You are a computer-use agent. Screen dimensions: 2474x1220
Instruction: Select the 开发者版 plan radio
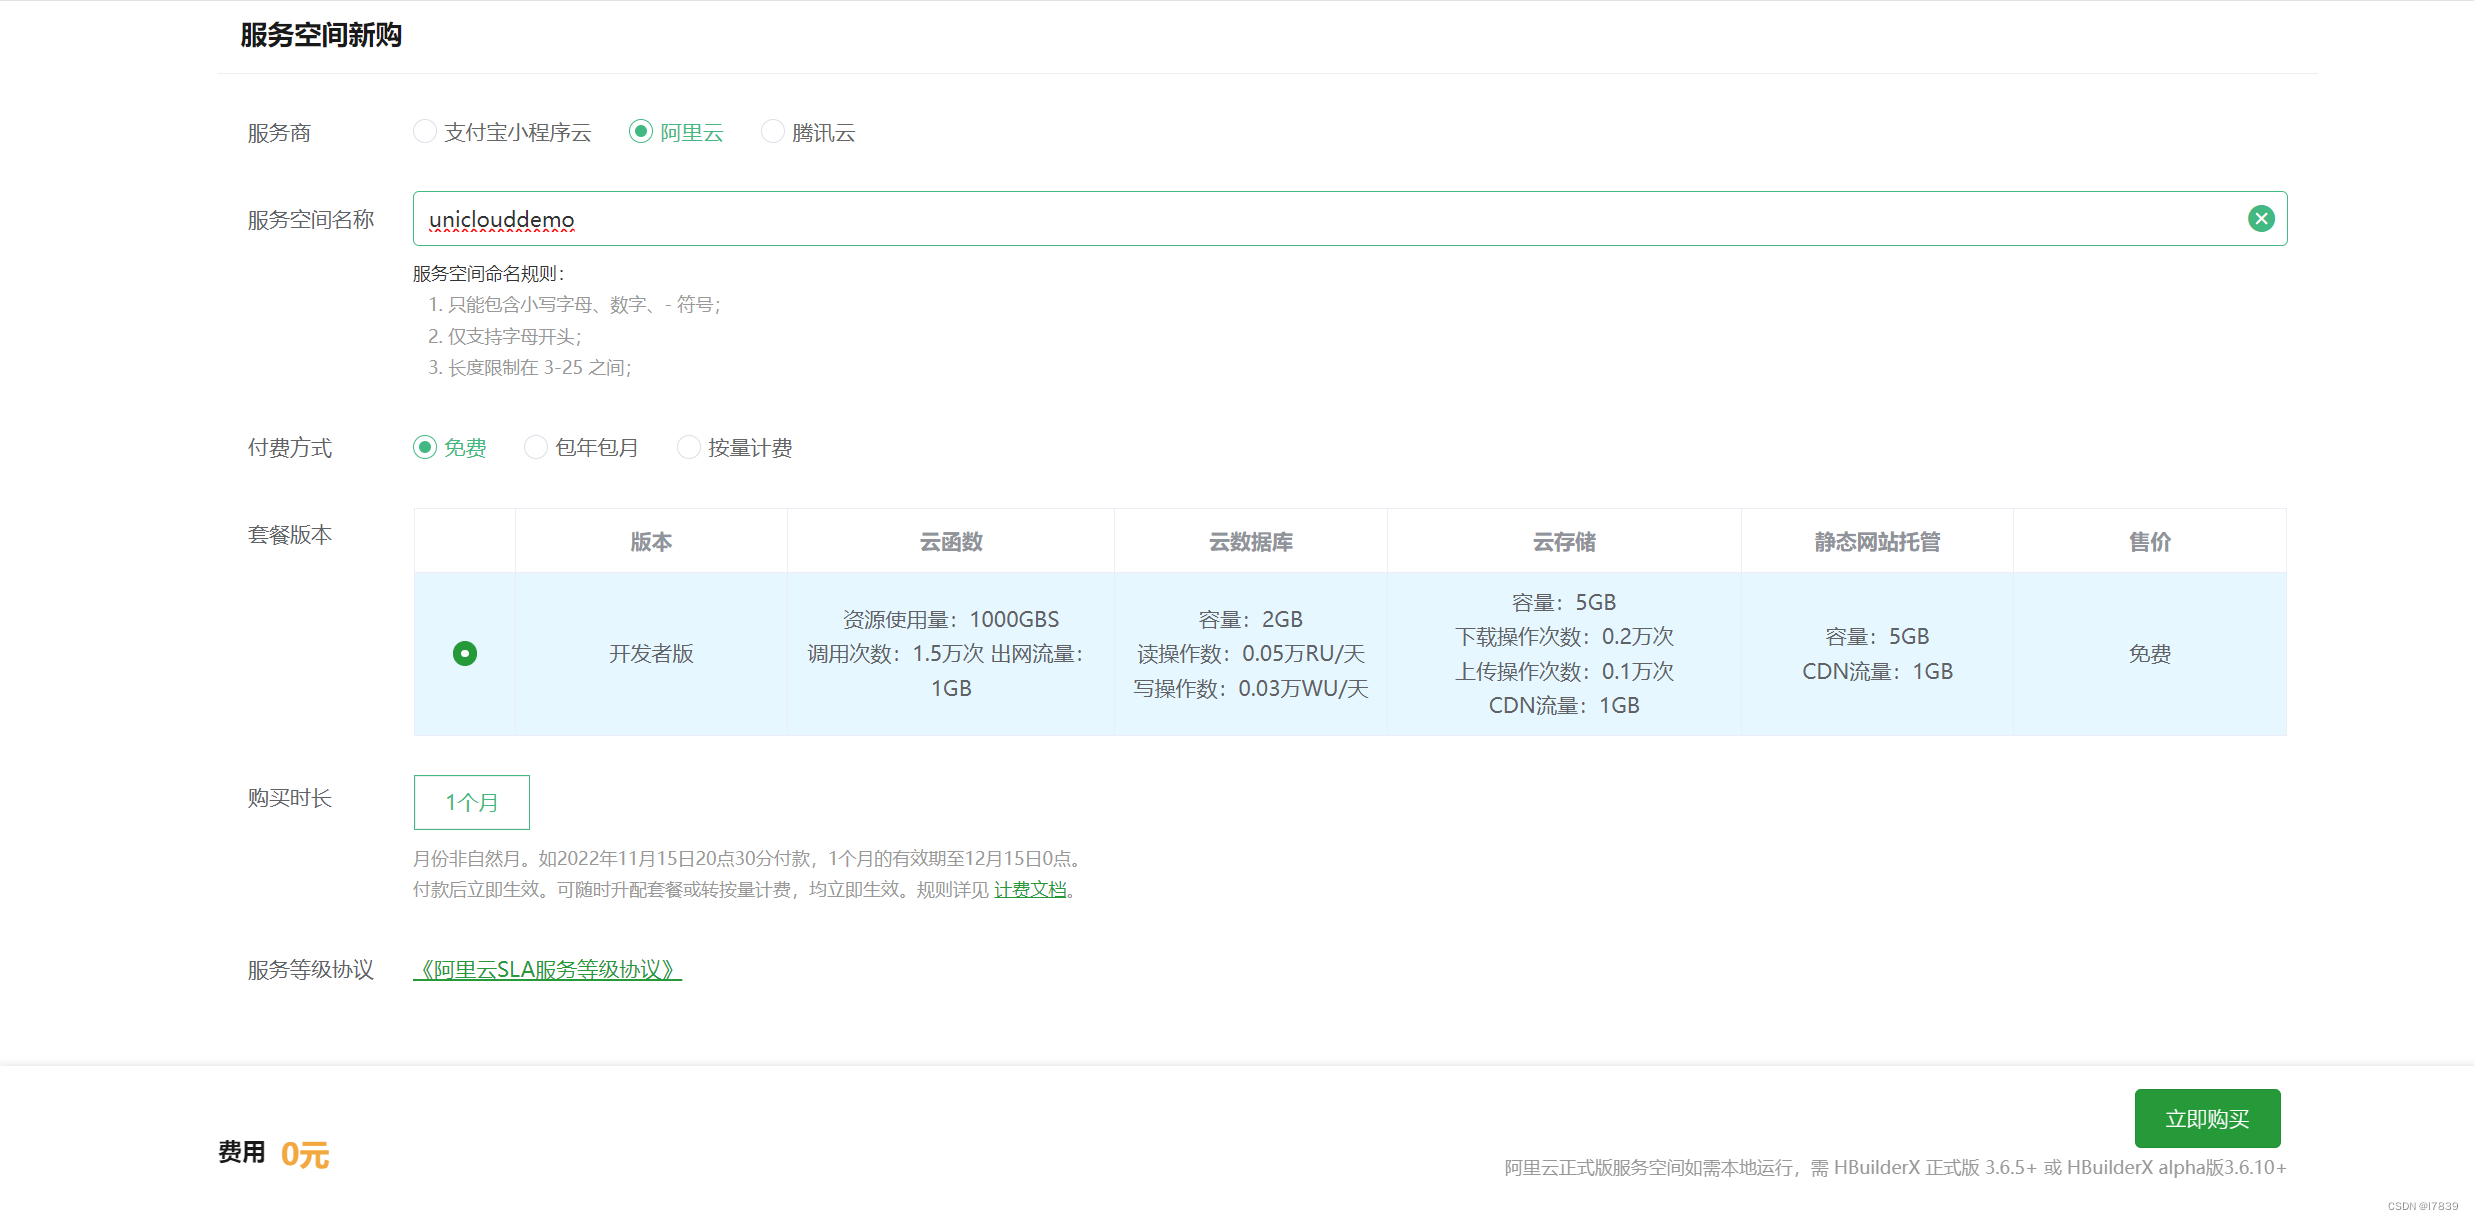pyautogui.click(x=464, y=653)
